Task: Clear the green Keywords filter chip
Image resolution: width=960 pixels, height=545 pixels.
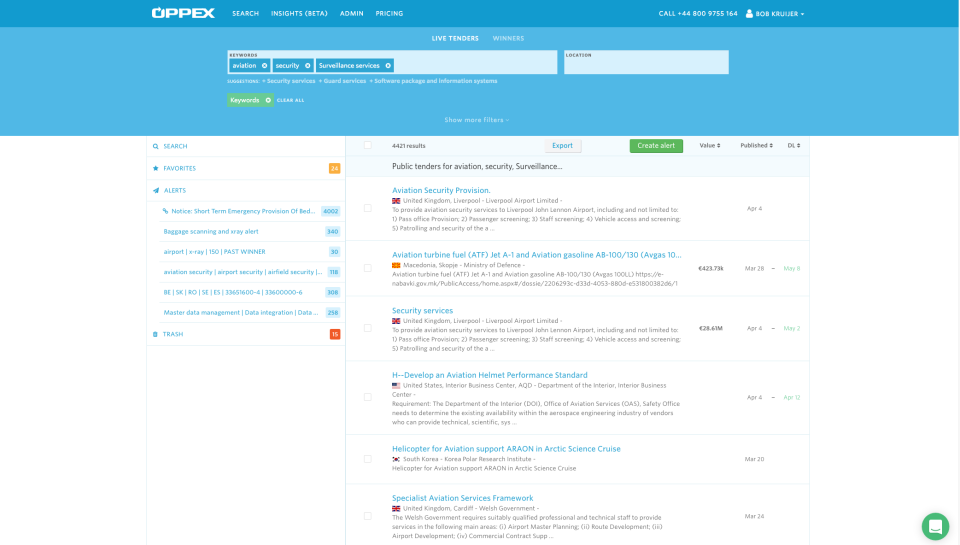Action: tap(268, 100)
